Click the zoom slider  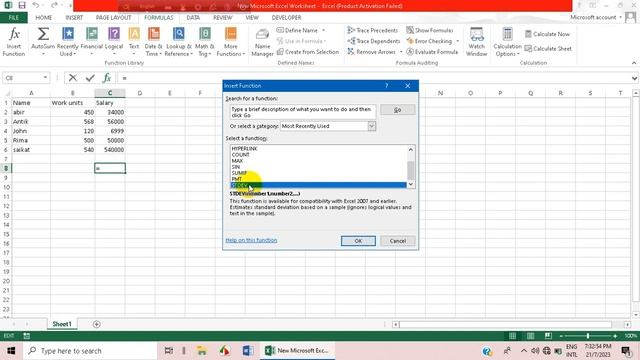(588, 336)
